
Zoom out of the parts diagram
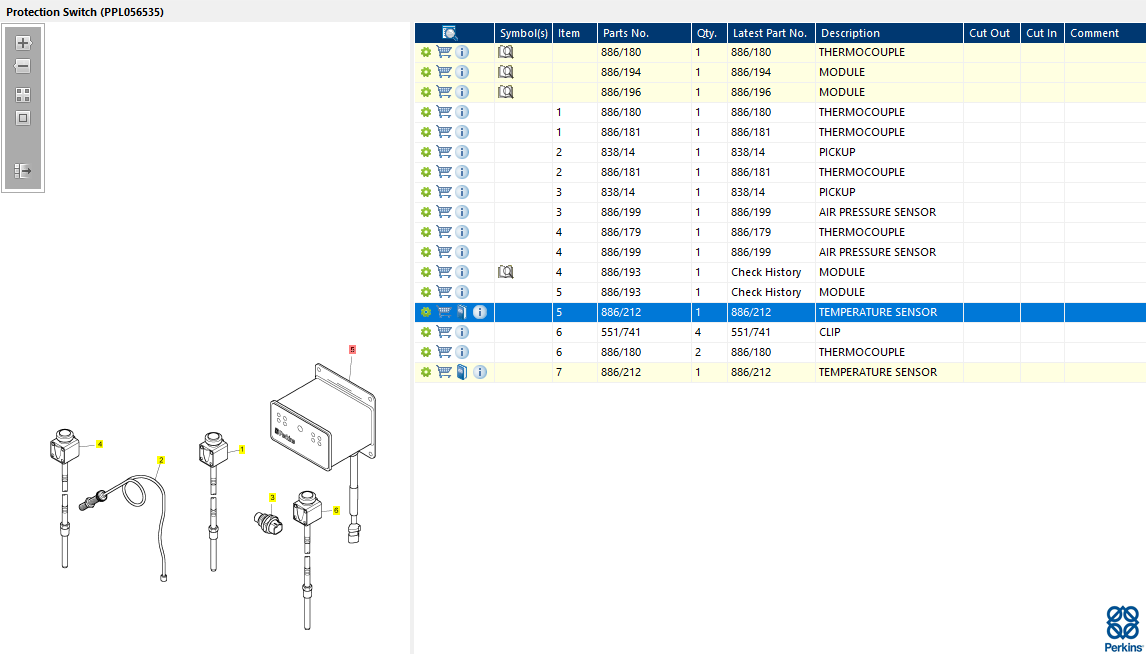coord(23,66)
